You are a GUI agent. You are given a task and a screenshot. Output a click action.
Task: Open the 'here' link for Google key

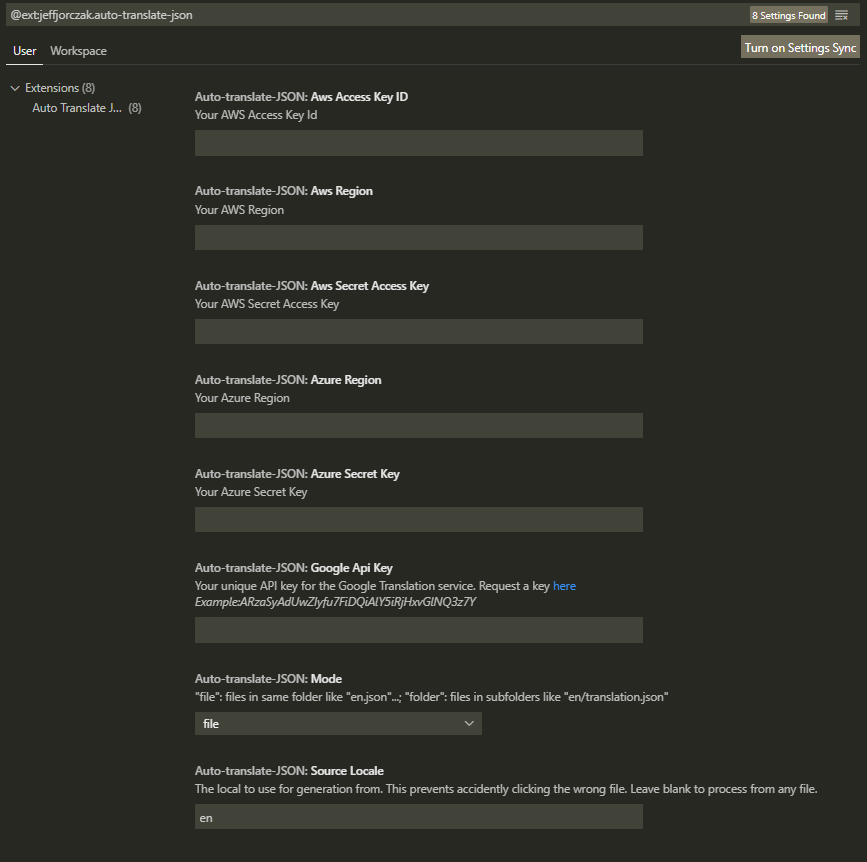(564, 586)
